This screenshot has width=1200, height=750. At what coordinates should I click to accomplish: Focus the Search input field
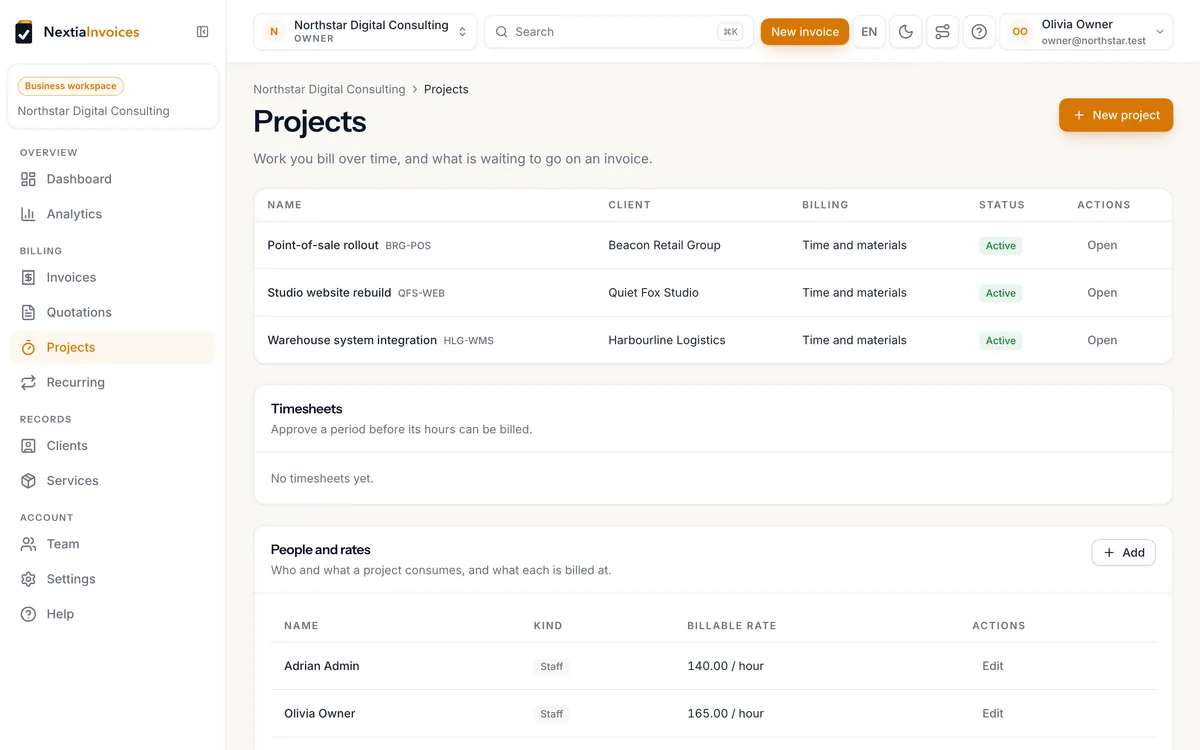pyautogui.click(x=618, y=32)
